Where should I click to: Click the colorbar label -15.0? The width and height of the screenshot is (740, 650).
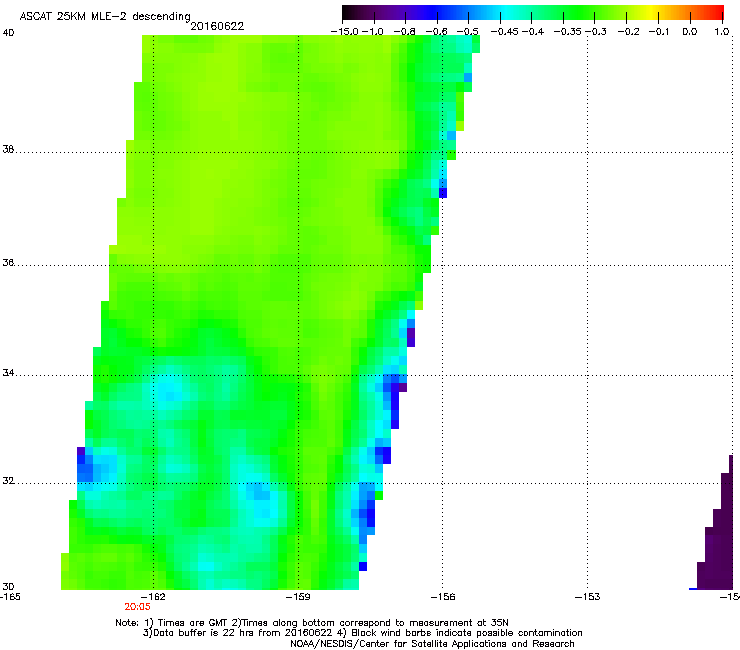[345, 32]
